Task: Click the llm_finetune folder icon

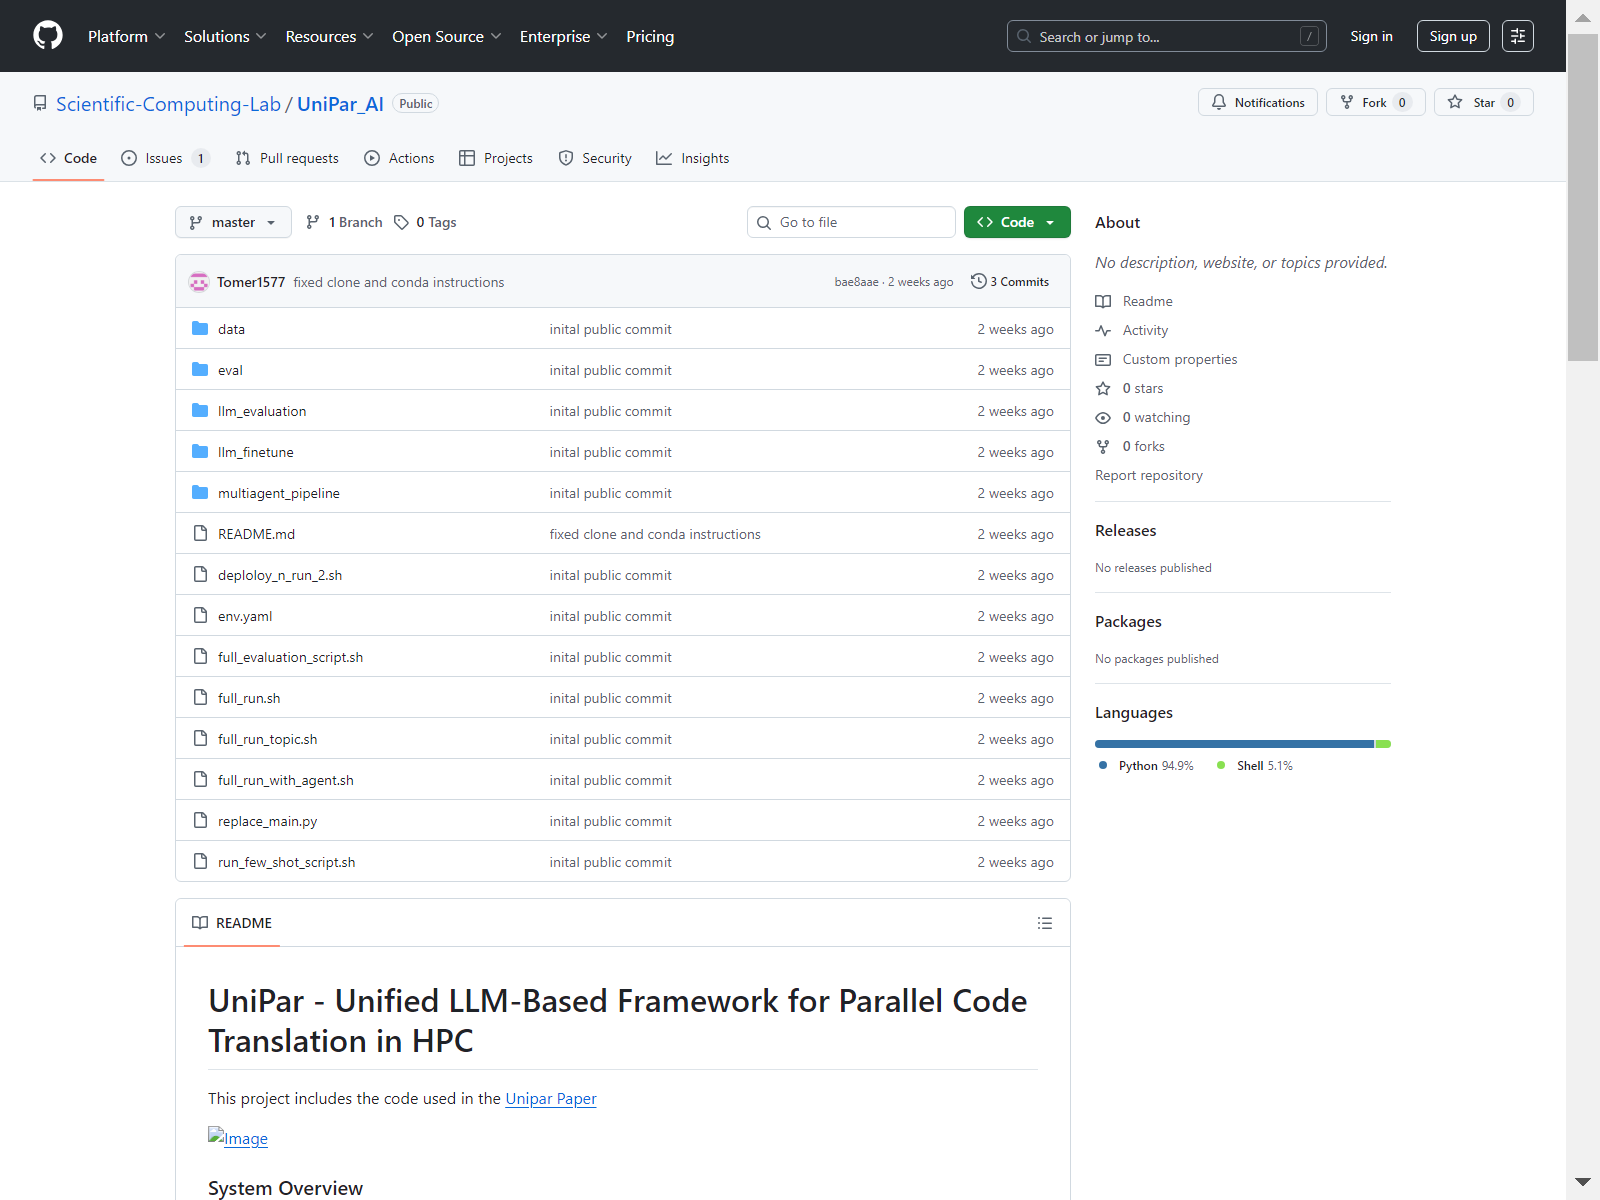Action: pyautogui.click(x=200, y=452)
